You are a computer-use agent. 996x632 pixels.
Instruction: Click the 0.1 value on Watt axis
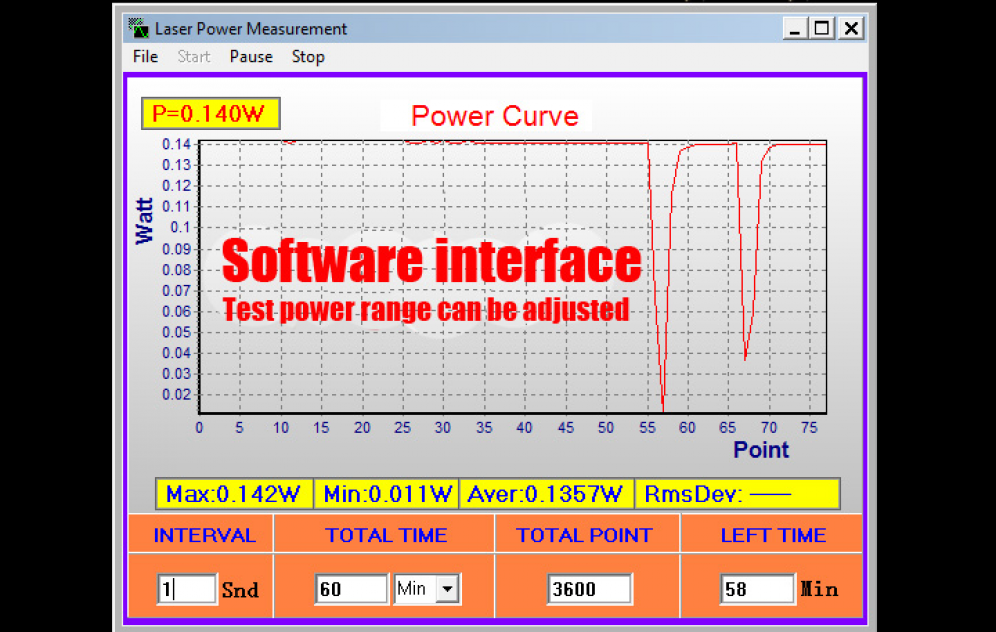pos(180,227)
